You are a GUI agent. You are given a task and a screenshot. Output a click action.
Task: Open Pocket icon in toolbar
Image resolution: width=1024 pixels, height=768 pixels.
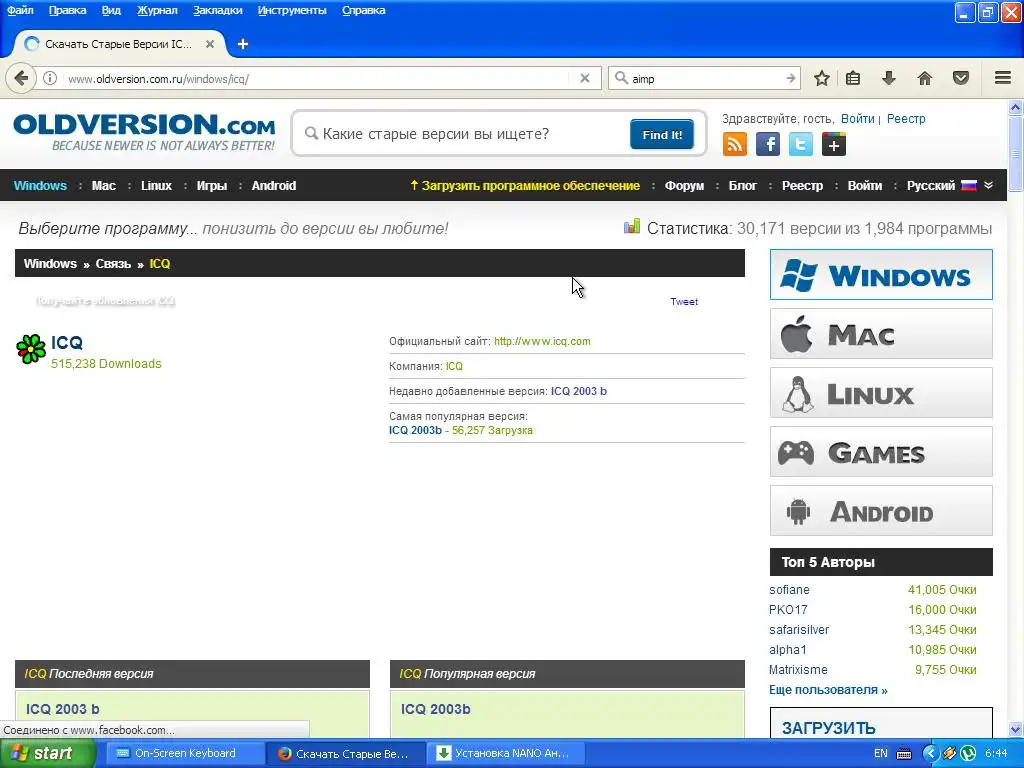(961, 78)
